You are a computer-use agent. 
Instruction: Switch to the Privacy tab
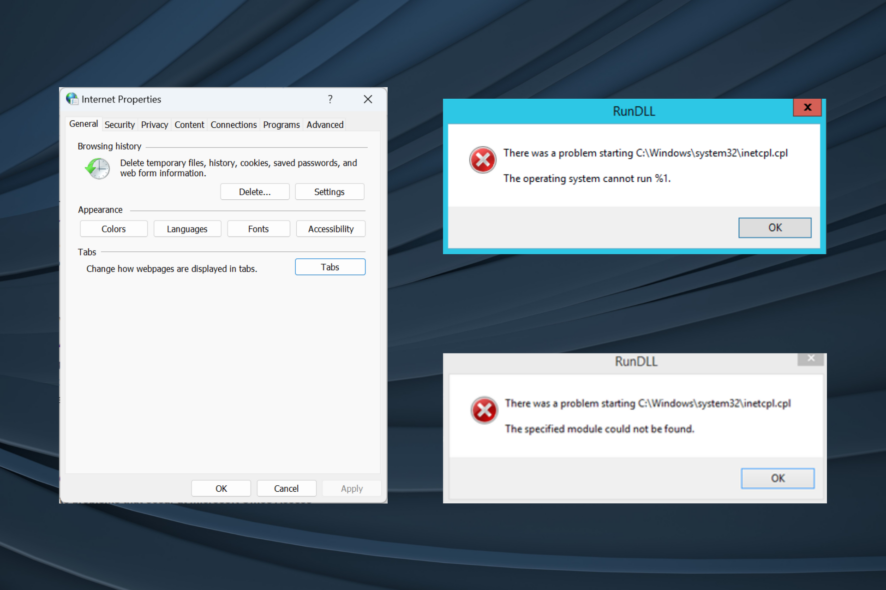pos(155,124)
